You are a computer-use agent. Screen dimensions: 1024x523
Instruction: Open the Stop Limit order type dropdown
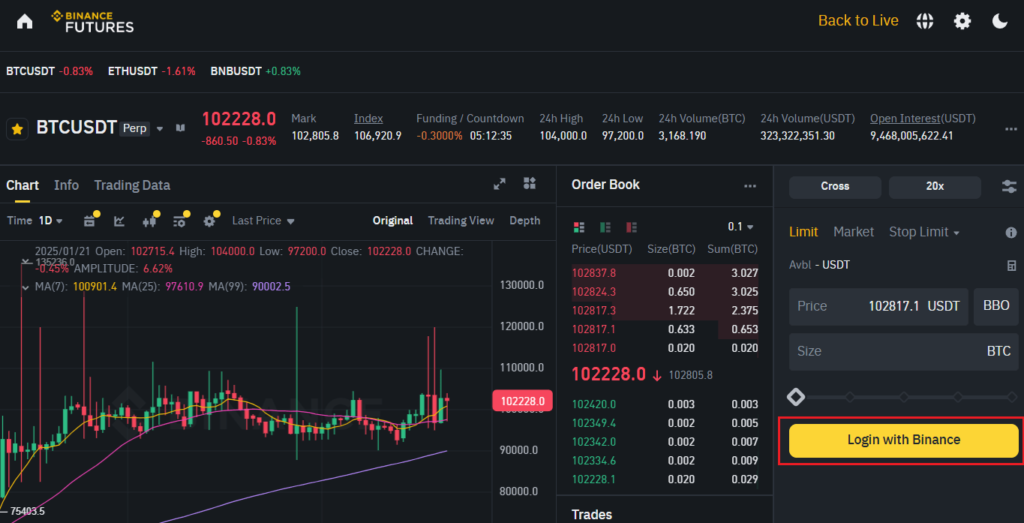point(924,232)
